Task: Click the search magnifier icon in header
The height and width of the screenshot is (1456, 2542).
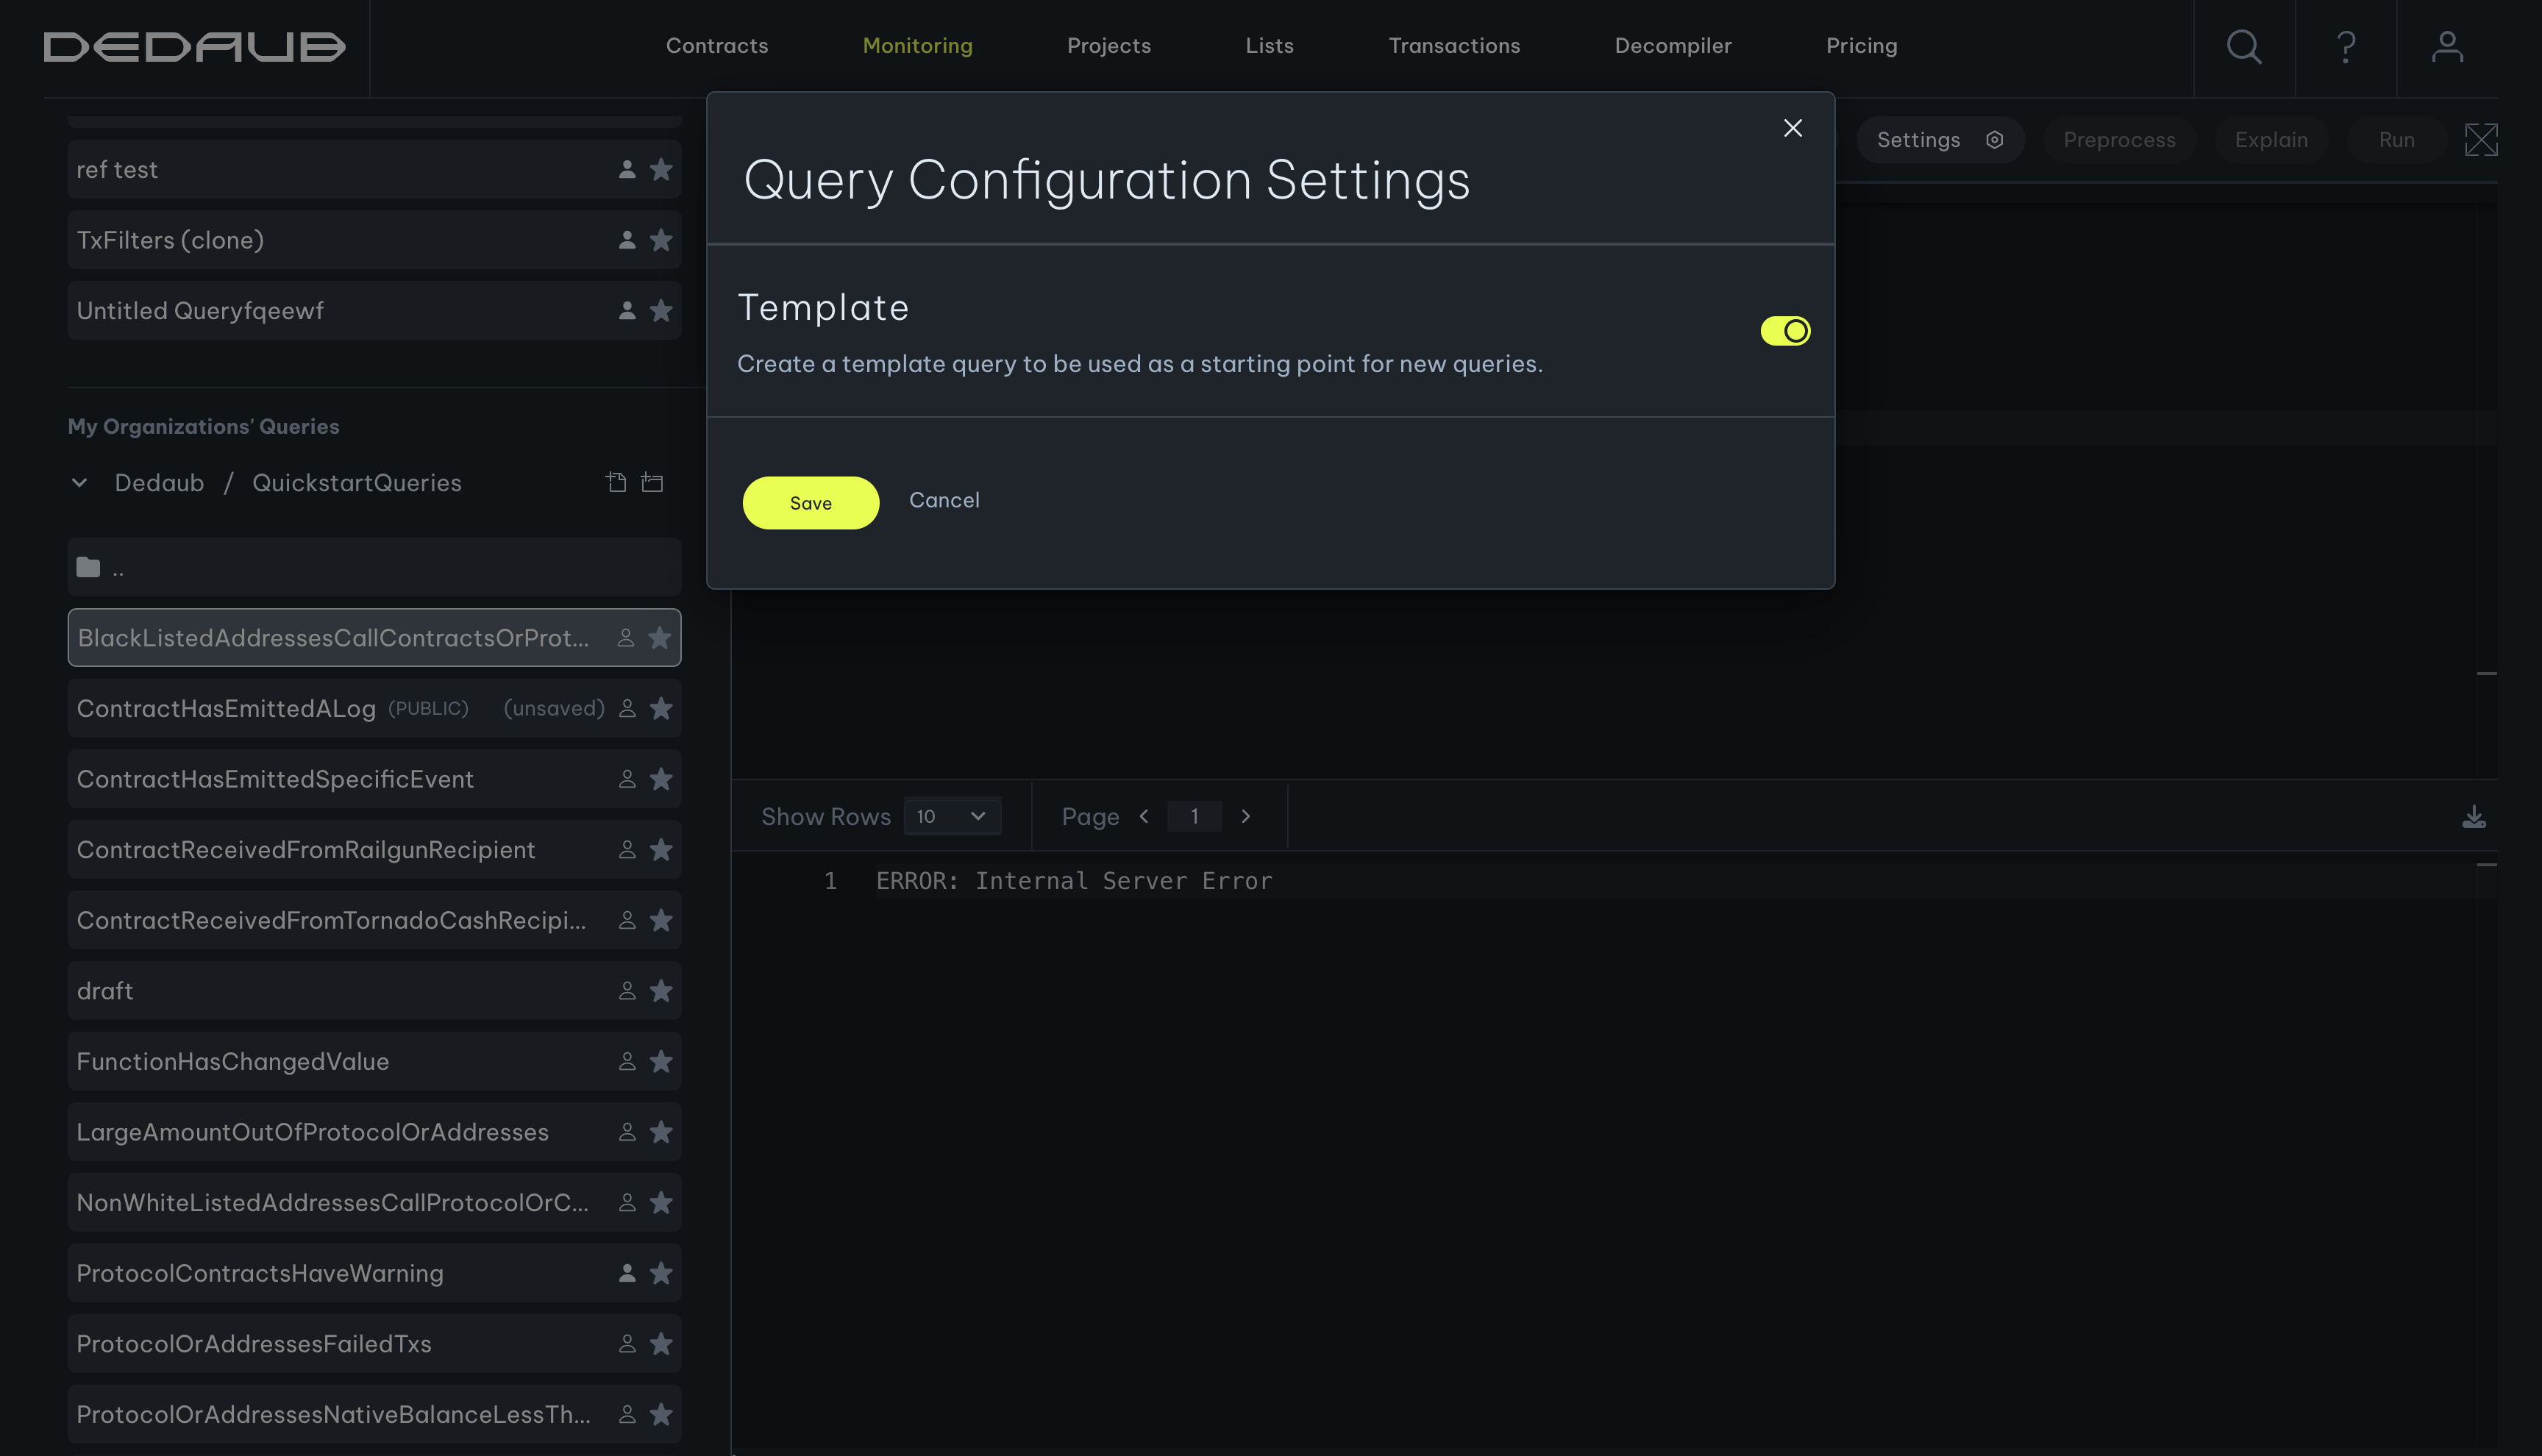Action: (x=2244, y=47)
